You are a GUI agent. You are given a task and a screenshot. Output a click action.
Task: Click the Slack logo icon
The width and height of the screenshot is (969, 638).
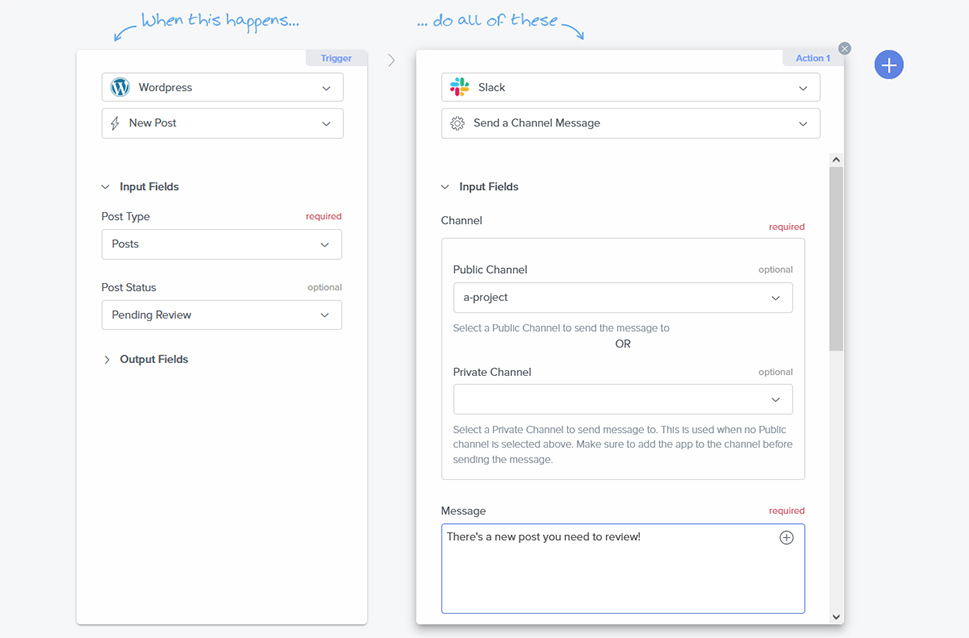(x=459, y=87)
